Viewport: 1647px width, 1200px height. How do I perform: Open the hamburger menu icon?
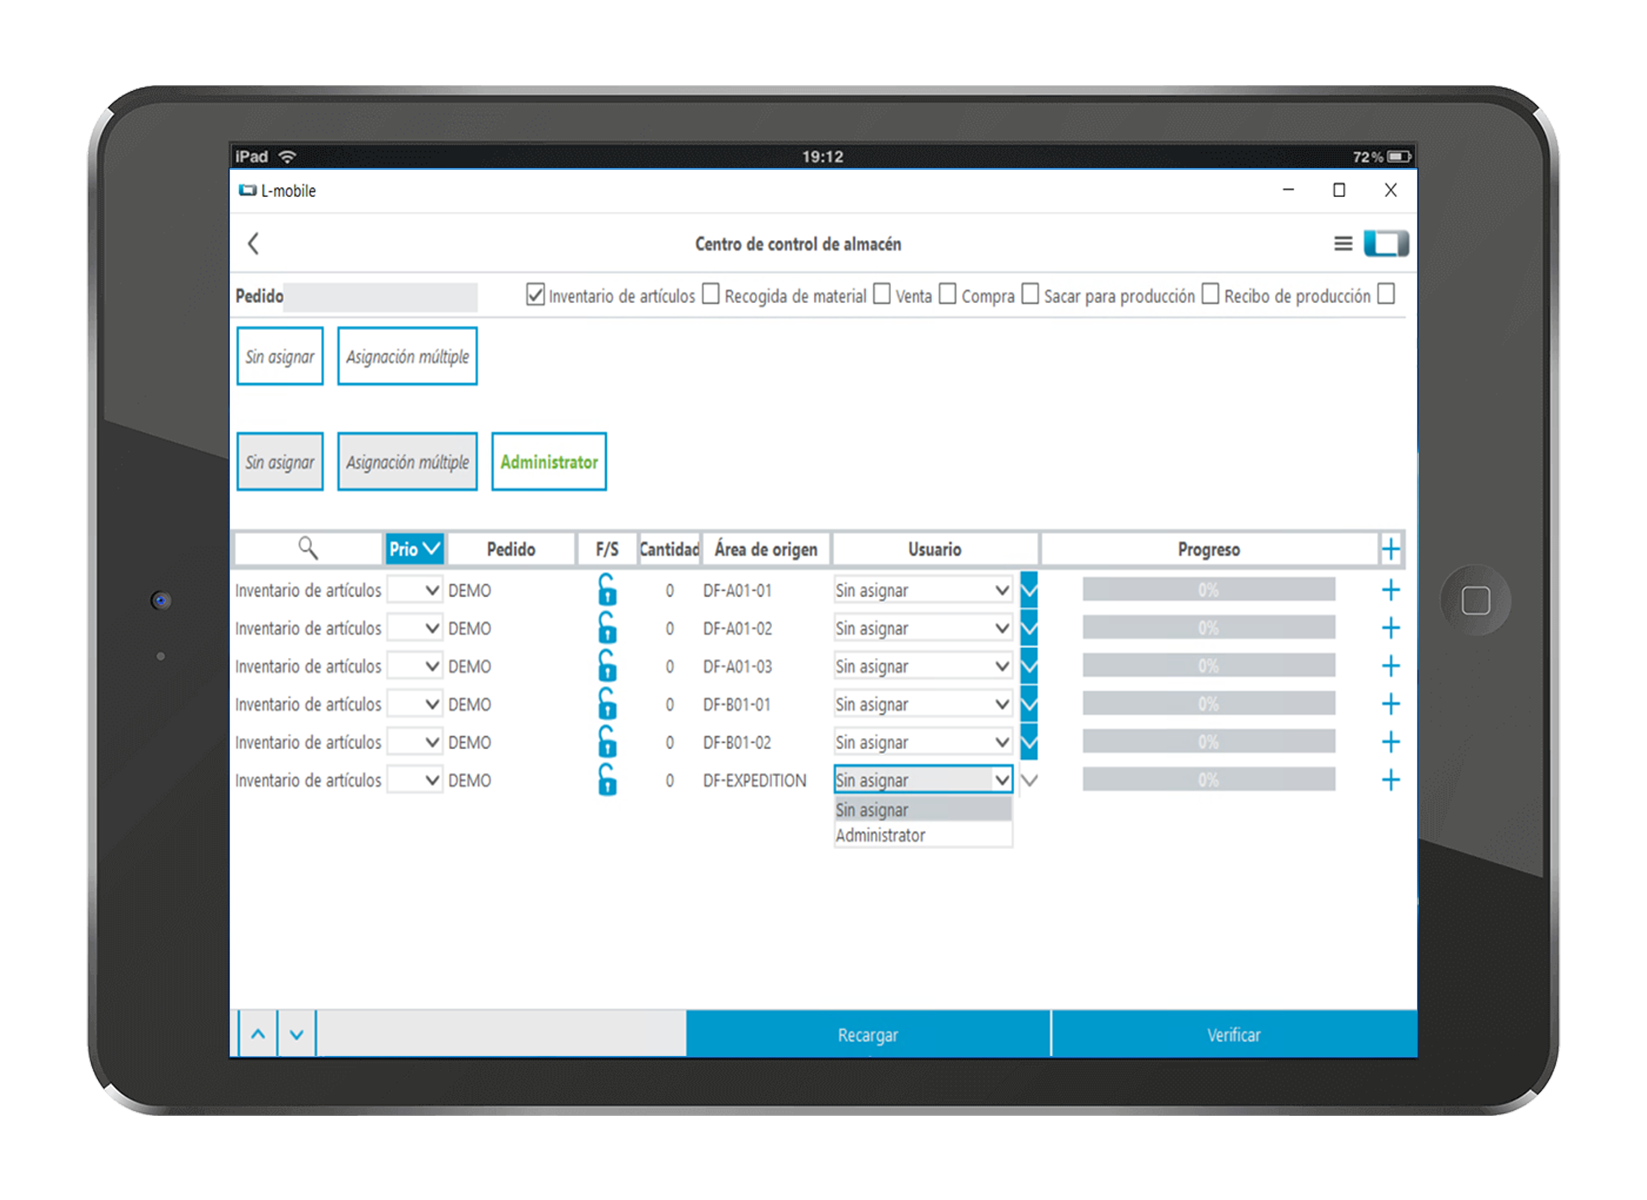[x=1342, y=243]
